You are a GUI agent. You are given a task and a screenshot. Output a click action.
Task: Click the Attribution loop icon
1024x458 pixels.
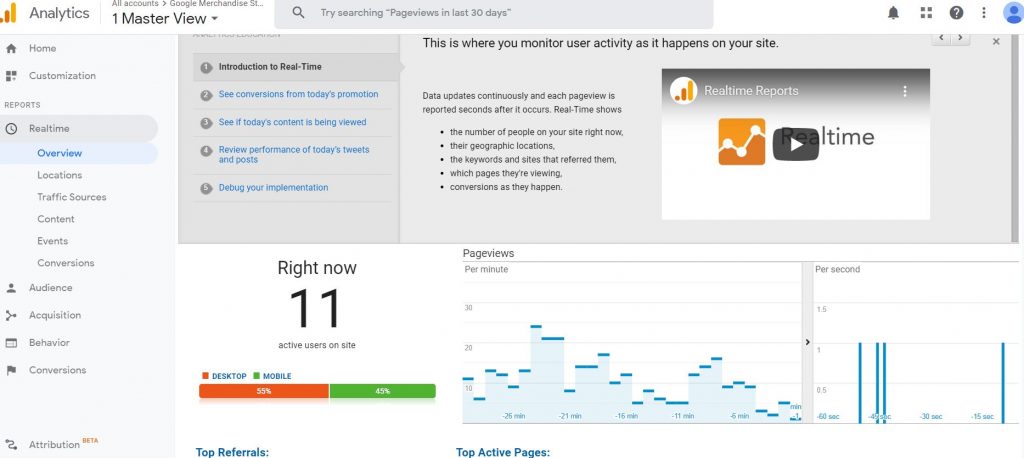[11, 444]
